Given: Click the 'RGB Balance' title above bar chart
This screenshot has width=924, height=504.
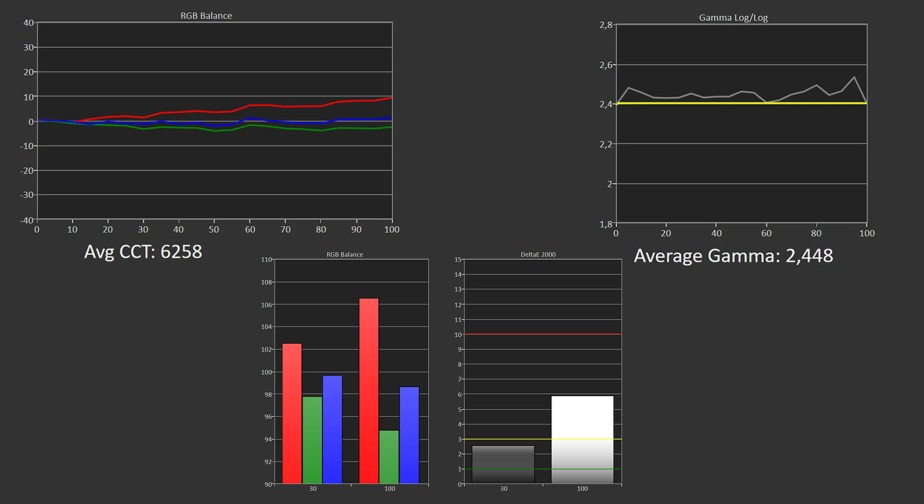Looking at the screenshot, I should point(345,255).
